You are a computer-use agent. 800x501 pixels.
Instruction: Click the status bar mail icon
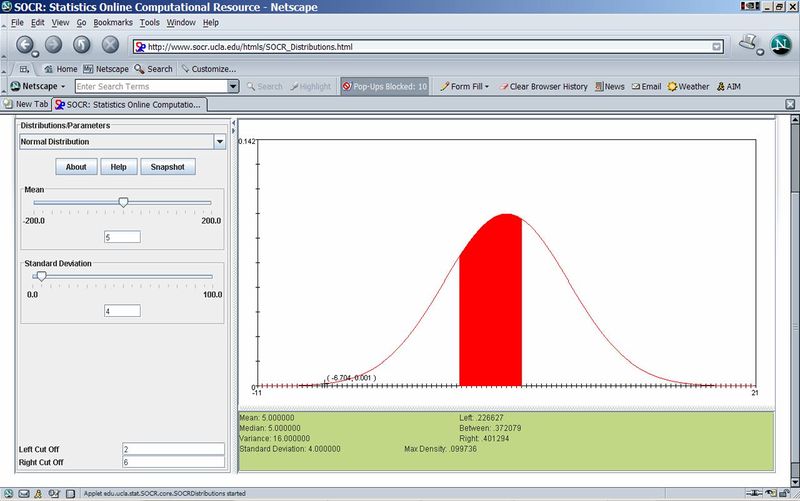24,493
